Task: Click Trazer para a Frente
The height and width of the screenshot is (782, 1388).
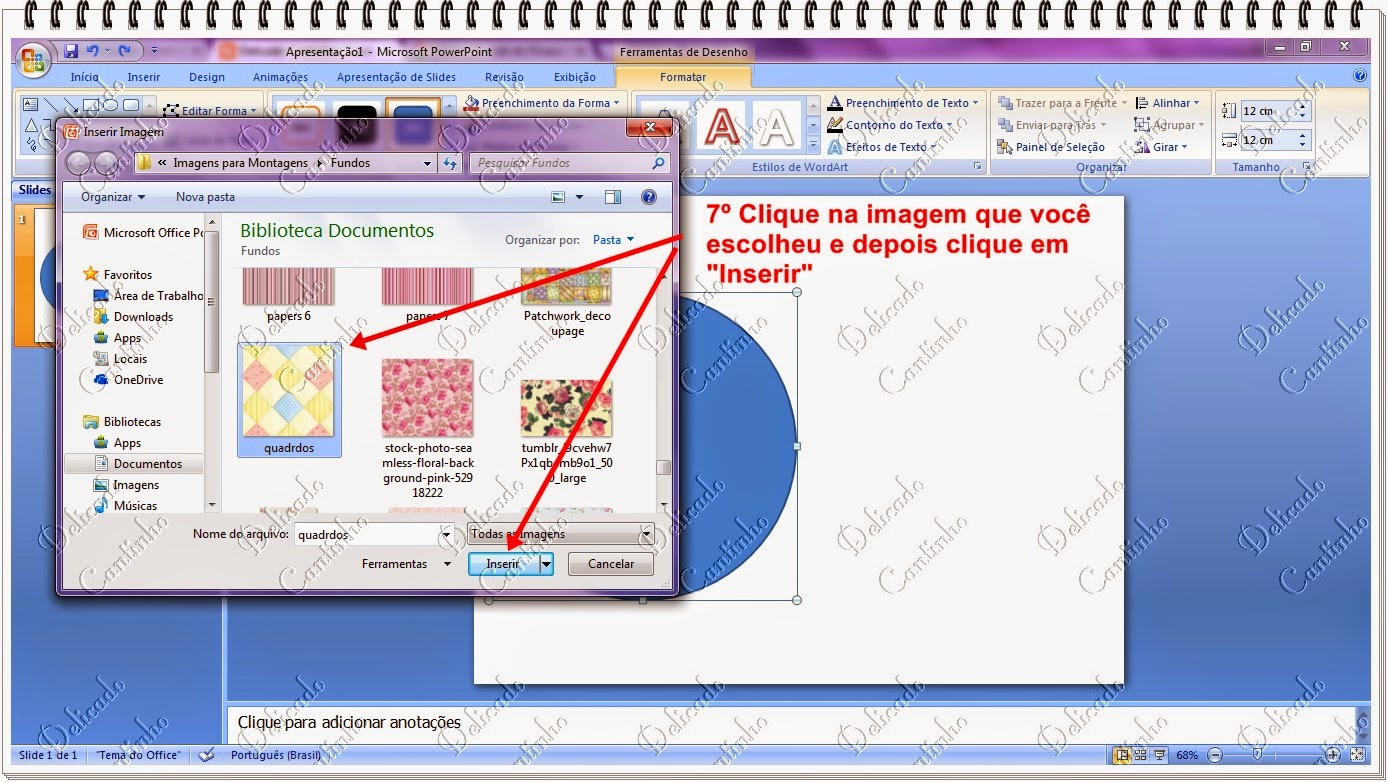Action: pos(1061,103)
